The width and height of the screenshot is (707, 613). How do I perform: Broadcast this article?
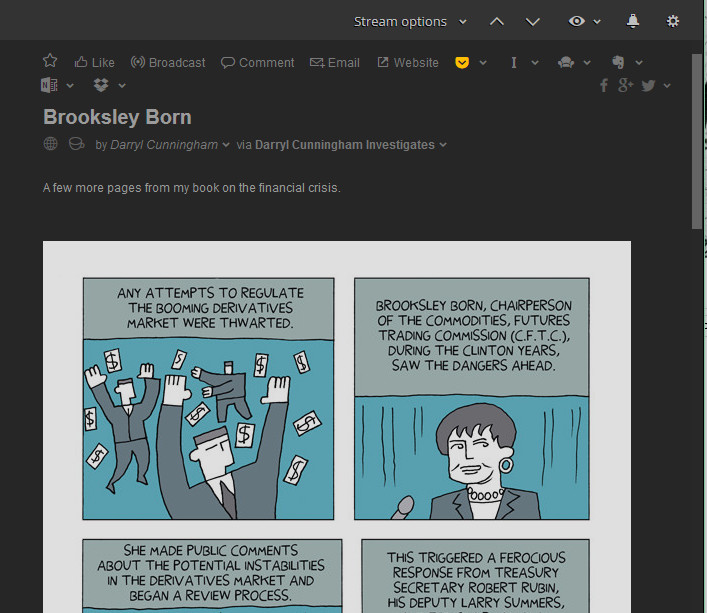click(x=168, y=63)
